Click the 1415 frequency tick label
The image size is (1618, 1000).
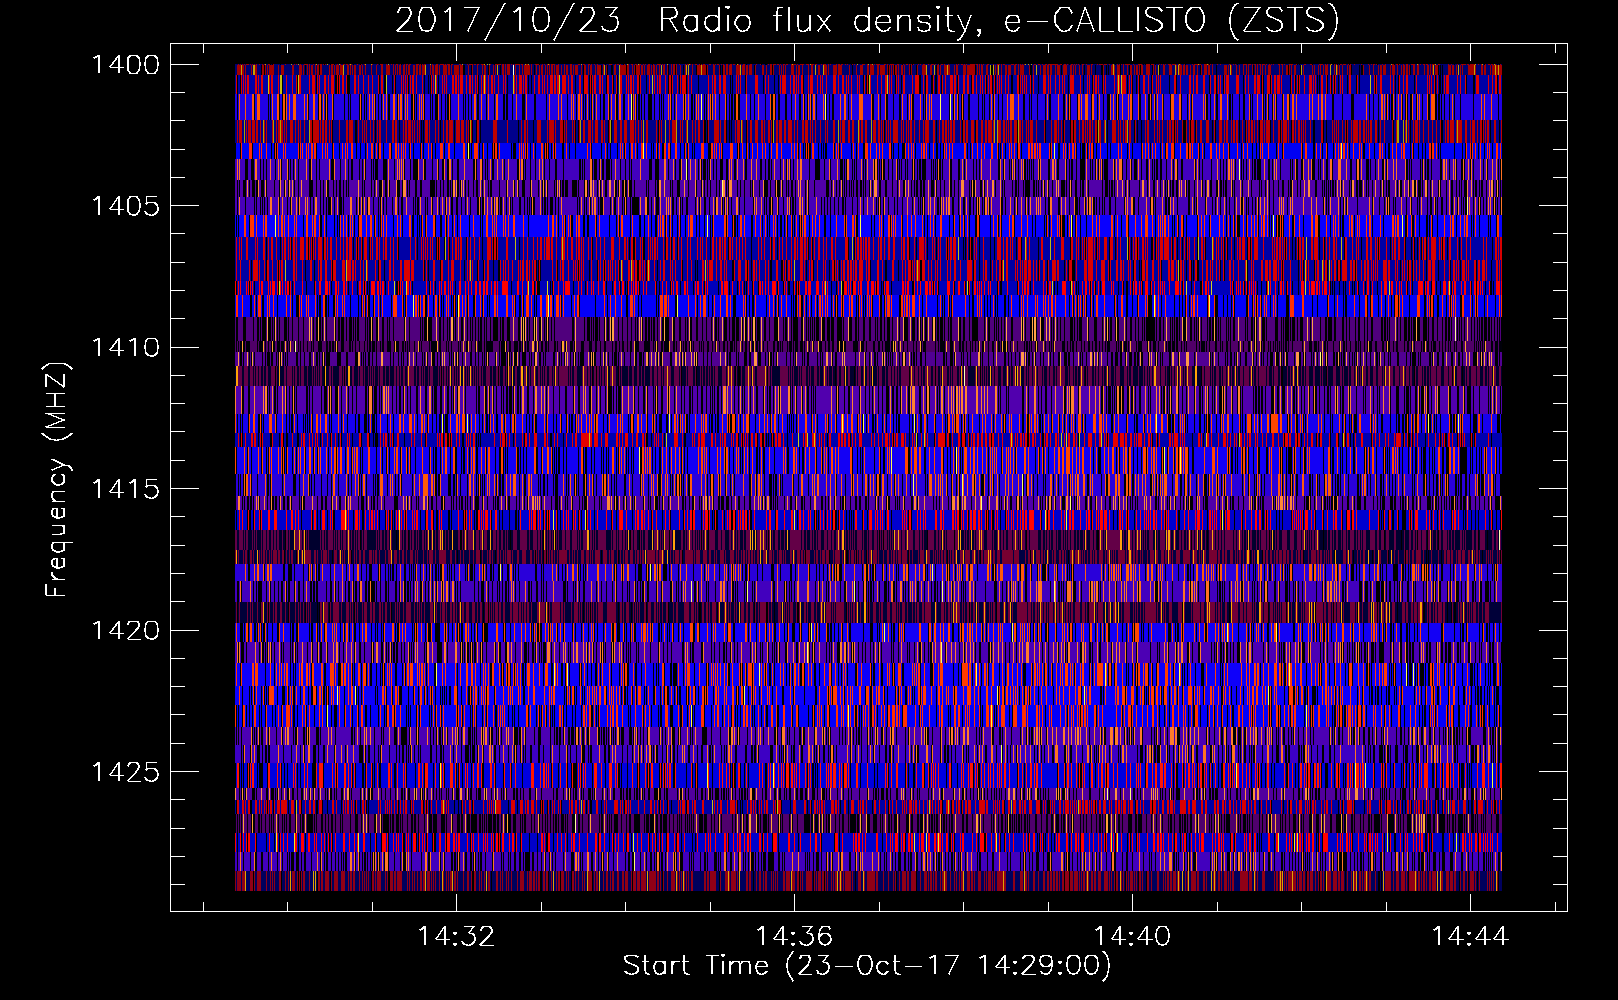click(x=125, y=489)
